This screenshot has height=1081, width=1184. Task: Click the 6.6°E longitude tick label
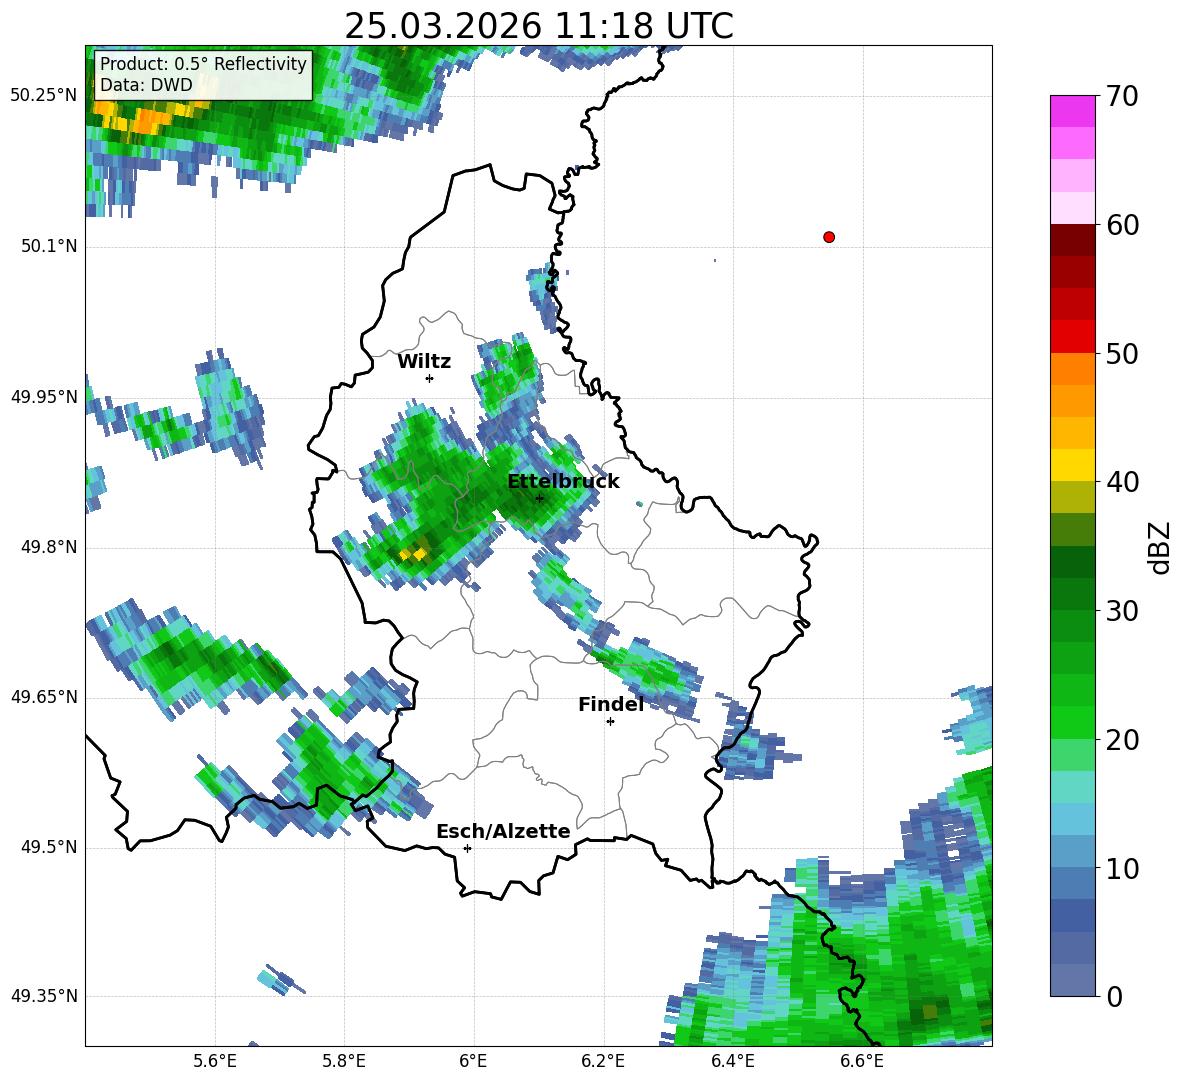click(862, 1061)
